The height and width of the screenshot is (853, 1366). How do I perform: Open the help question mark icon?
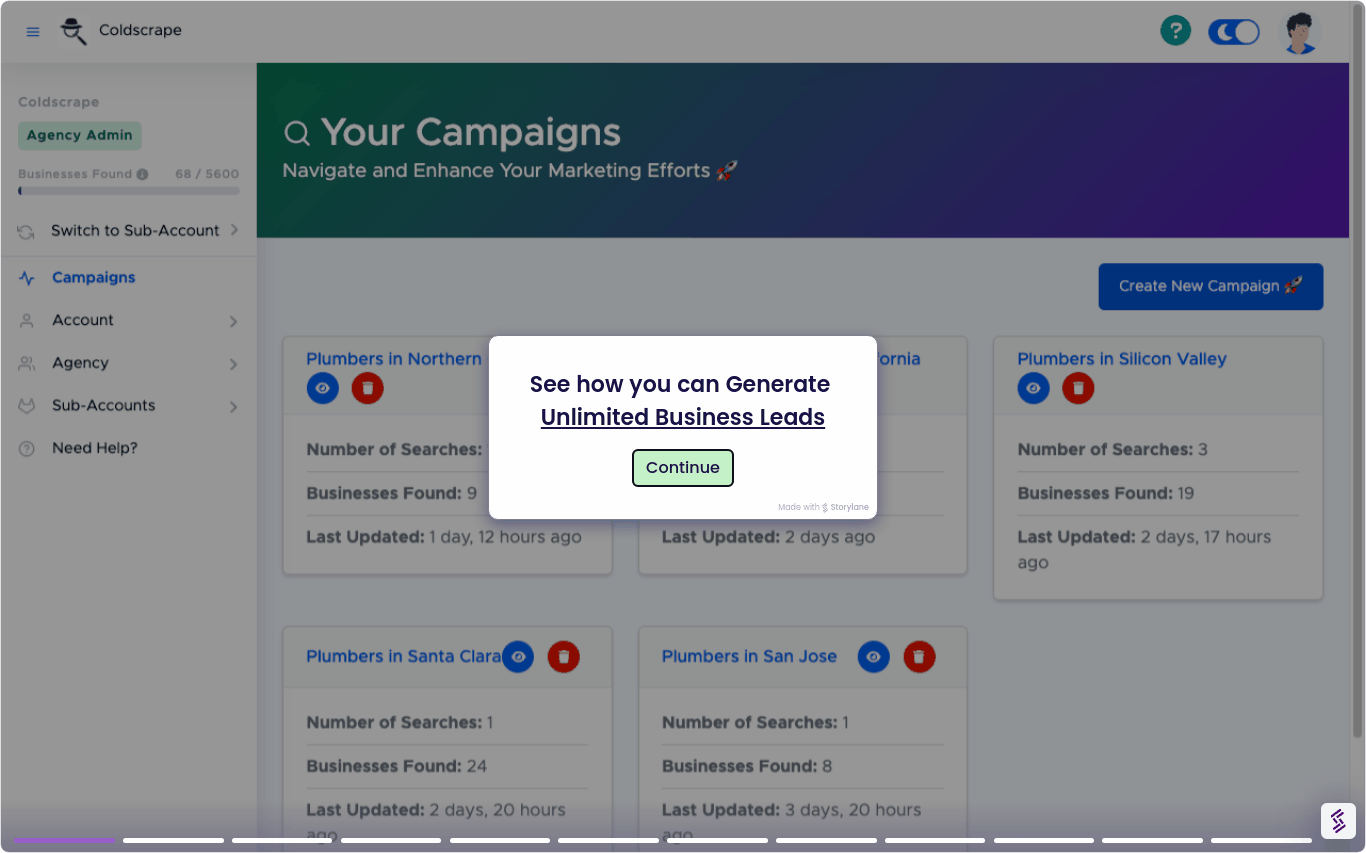(1175, 31)
